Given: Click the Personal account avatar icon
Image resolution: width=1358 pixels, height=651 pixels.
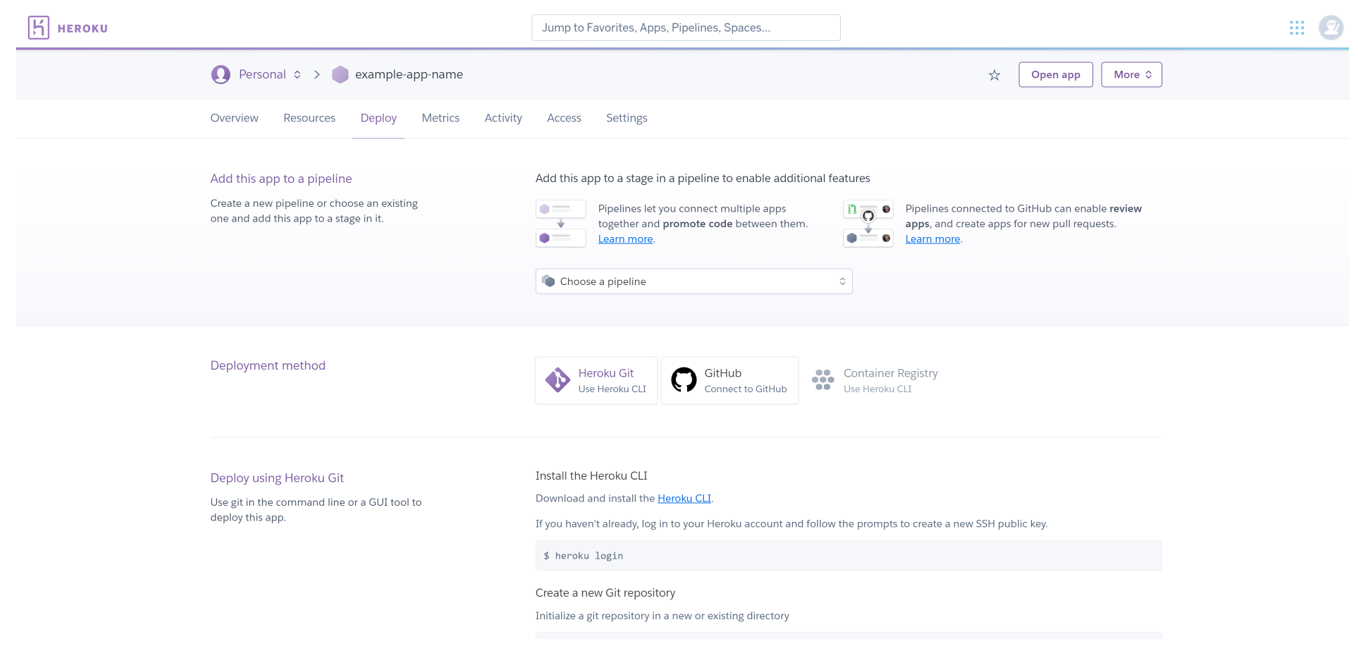Looking at the screenshot, I should 221,75.
